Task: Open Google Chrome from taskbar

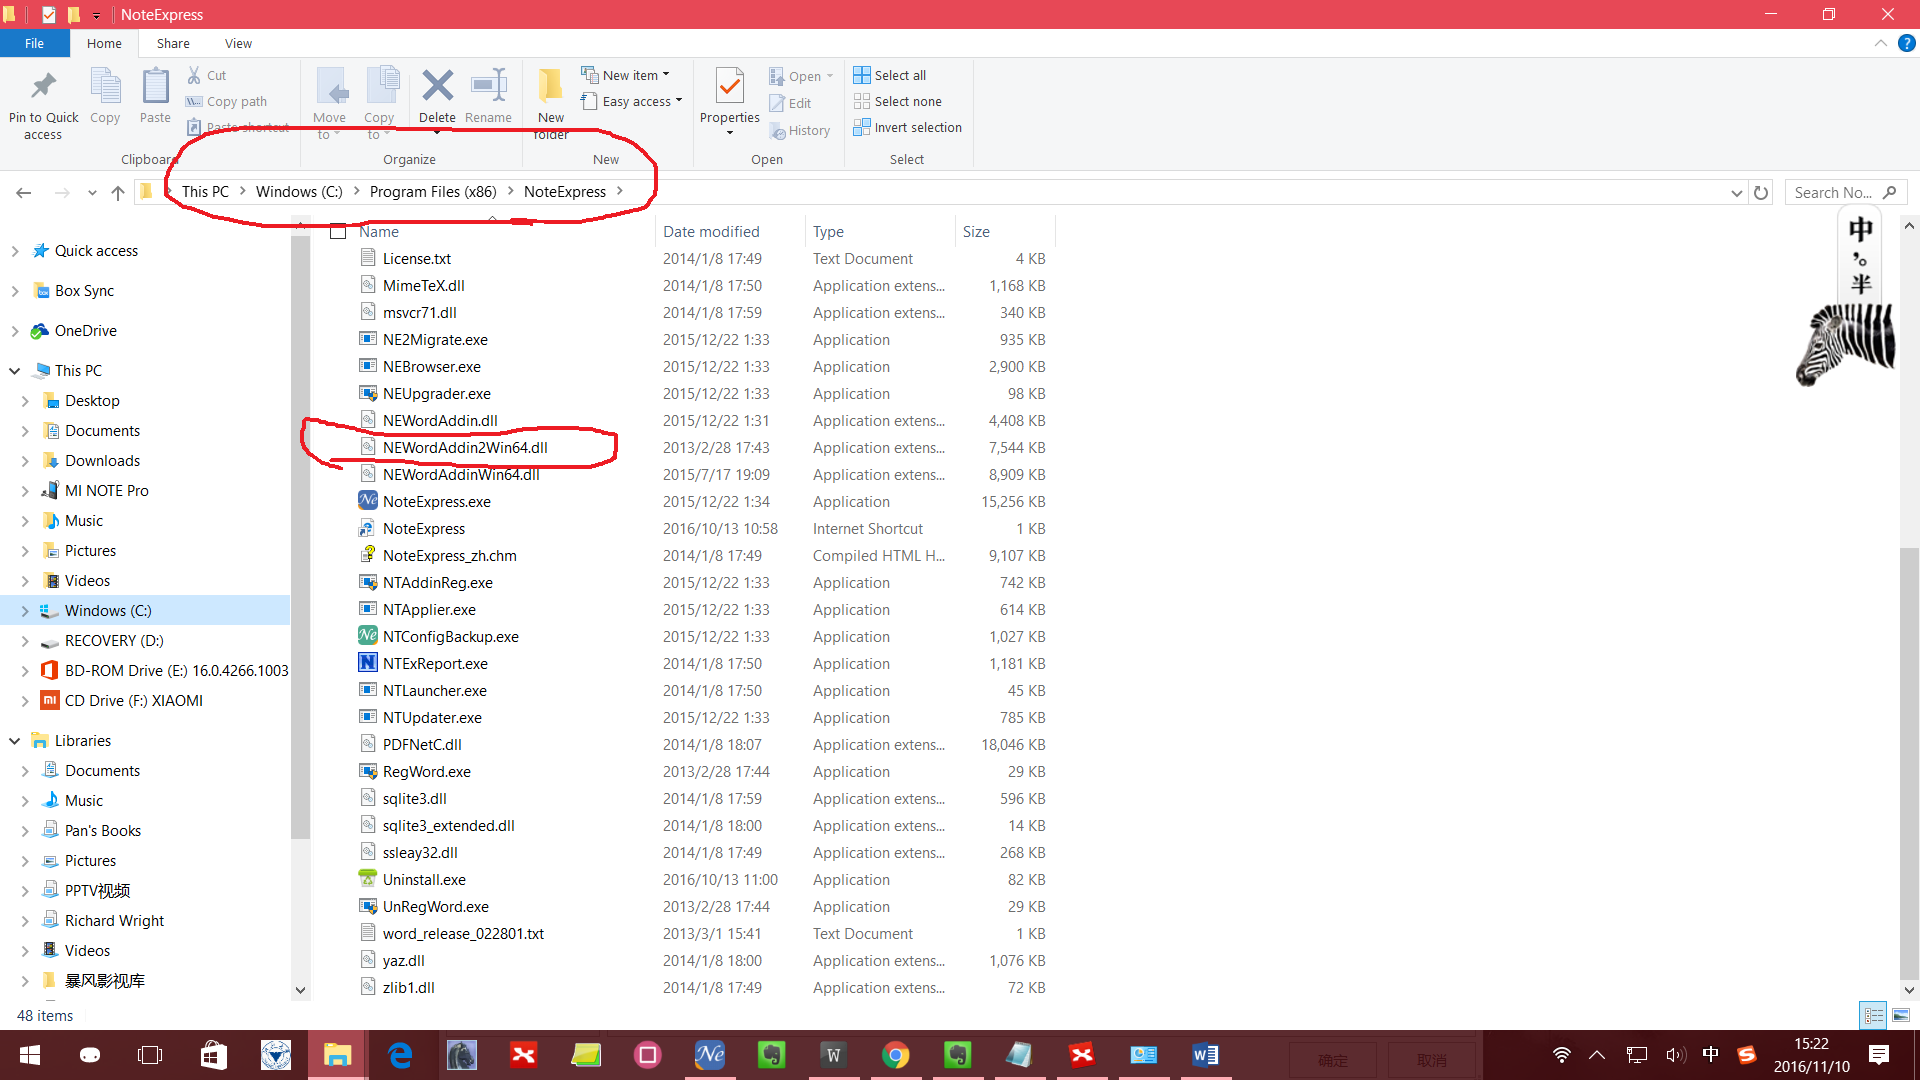Action: point(895,1055)
